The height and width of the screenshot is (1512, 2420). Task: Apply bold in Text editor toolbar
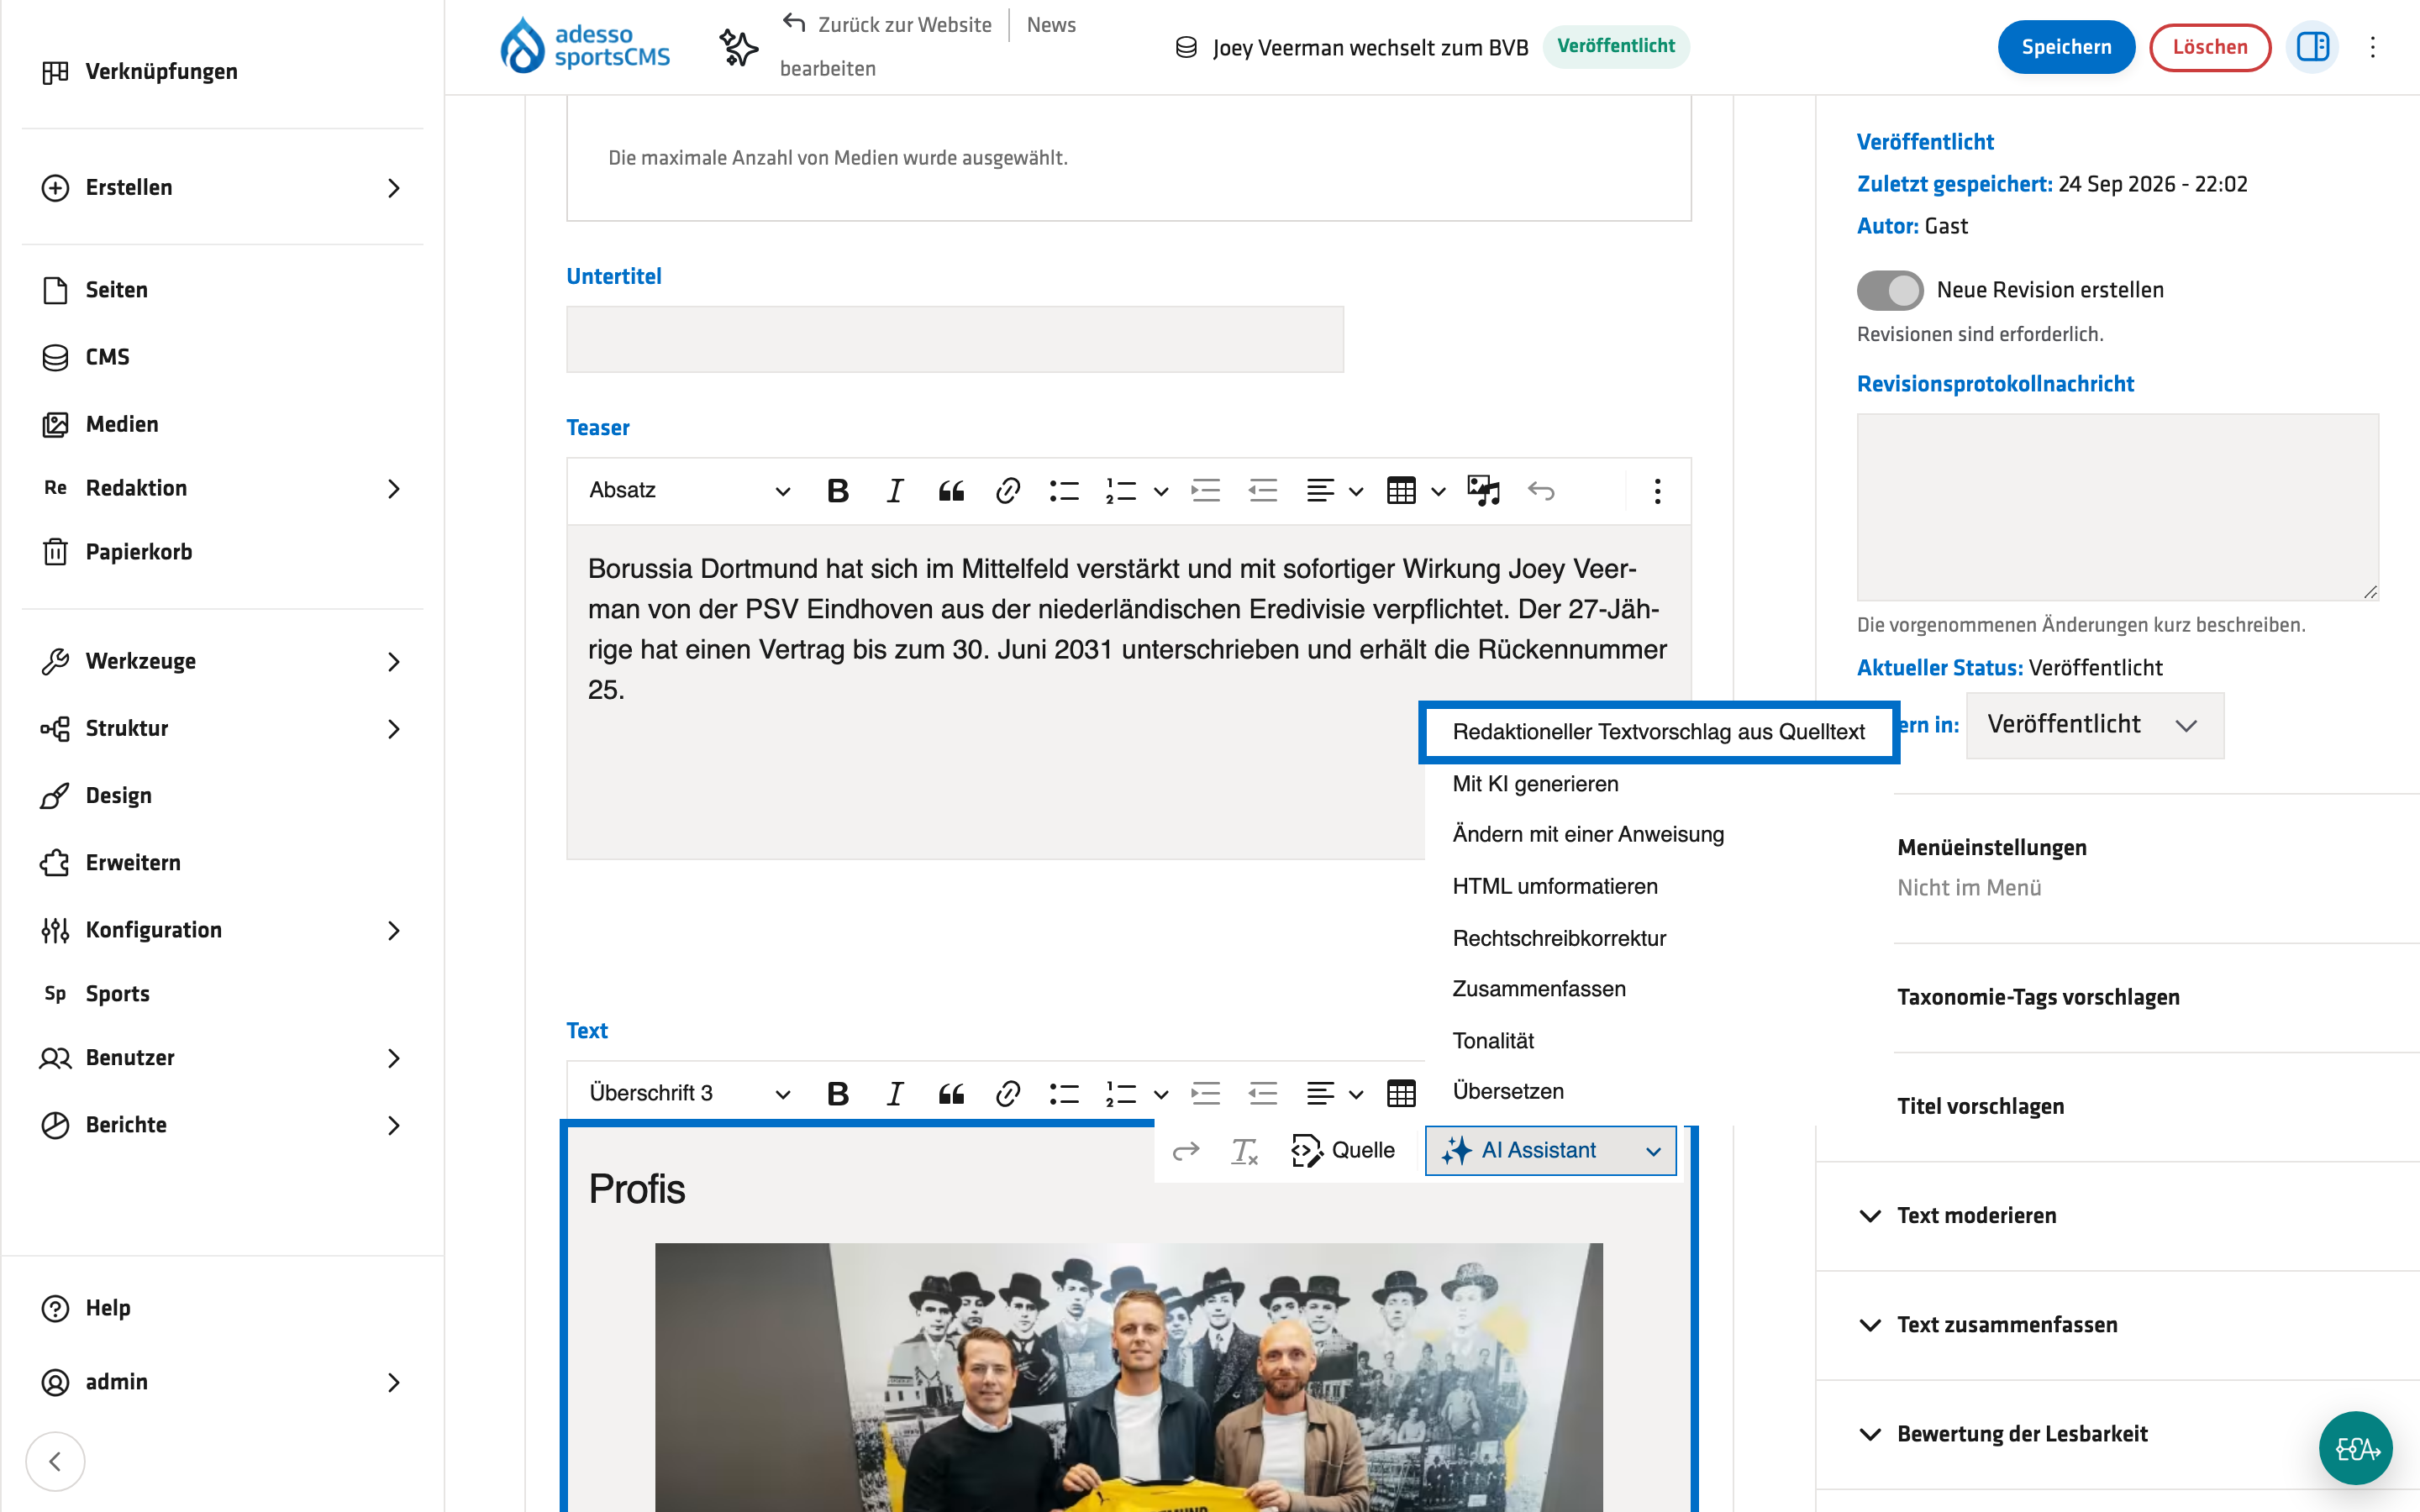(x=838, y=1093)
